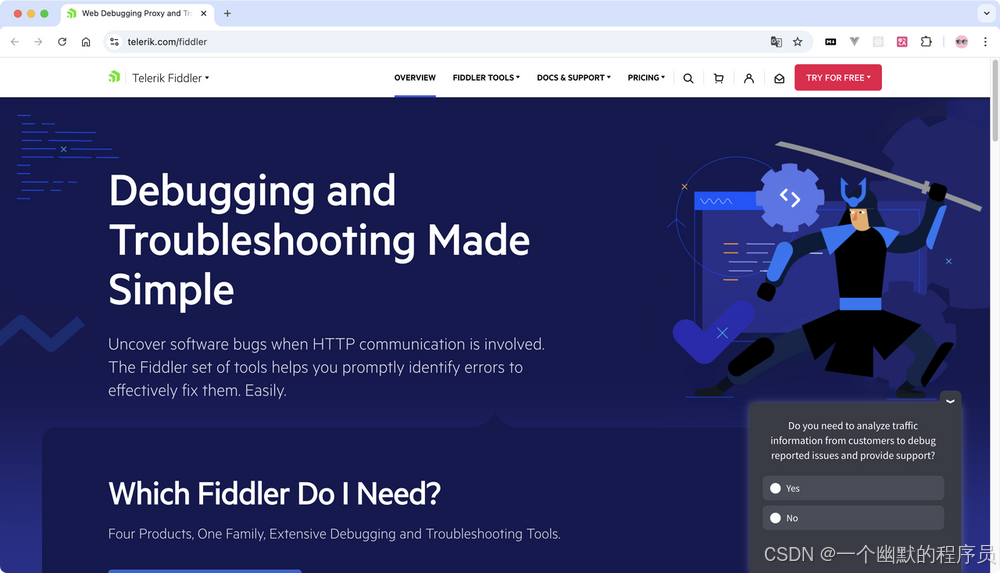This screenshot has width=1000, height=573.
Task: Open the shopping cart icon
Action: pyautogui.click(x=719, y=78)
